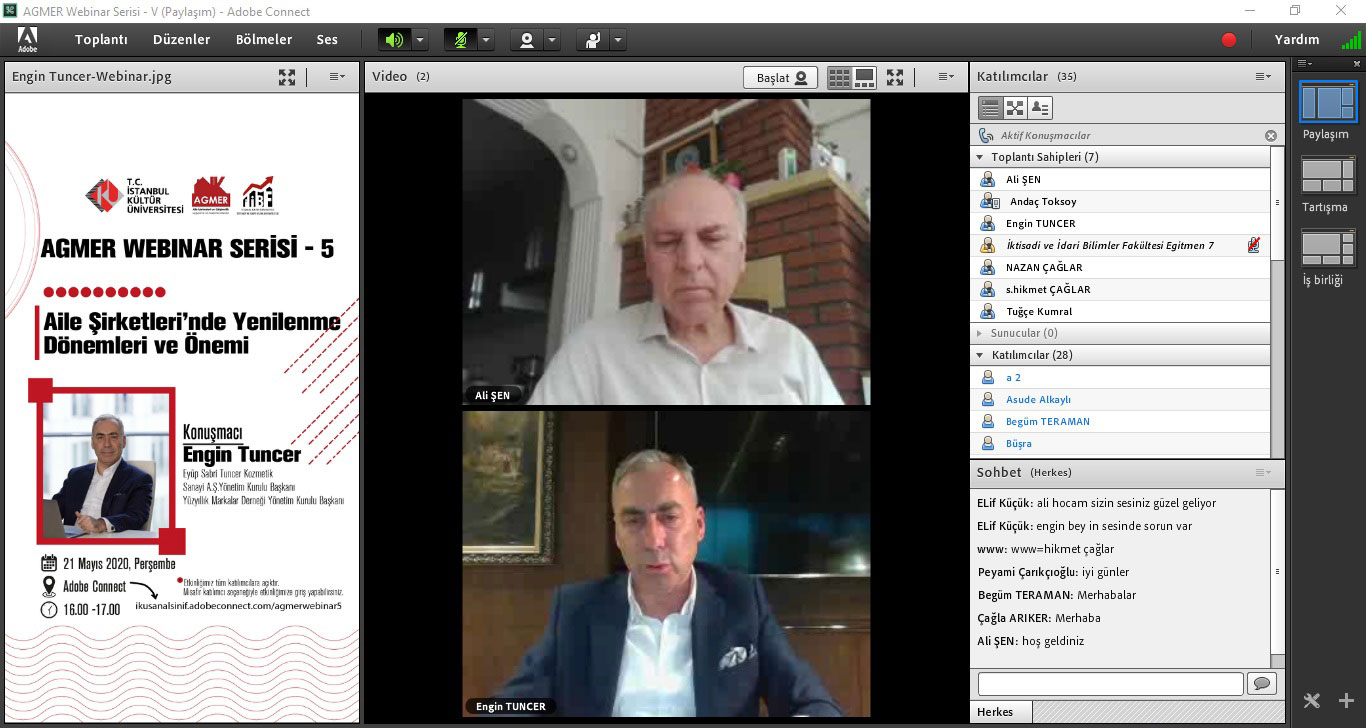Image resolution: width=1366 pixels, height=728 pixels.
Task: Click the red recording indicator
Action: (1229, 40)
